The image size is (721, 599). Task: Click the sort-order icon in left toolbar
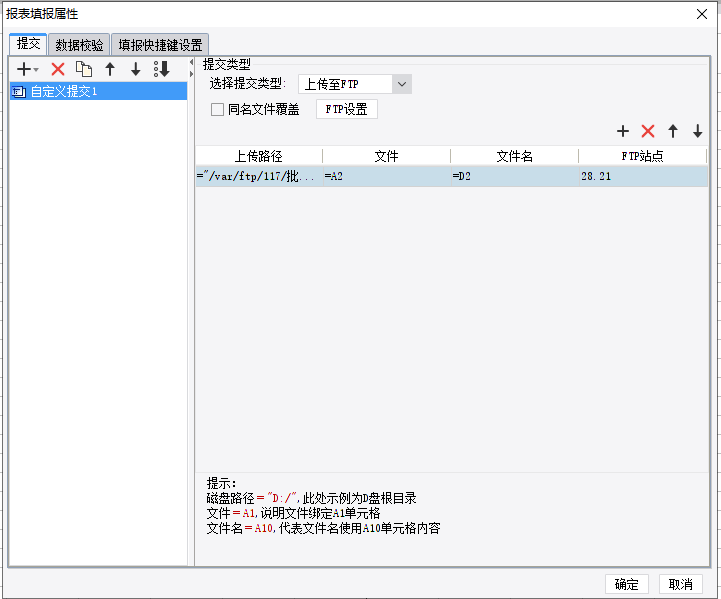pos(162,69)
